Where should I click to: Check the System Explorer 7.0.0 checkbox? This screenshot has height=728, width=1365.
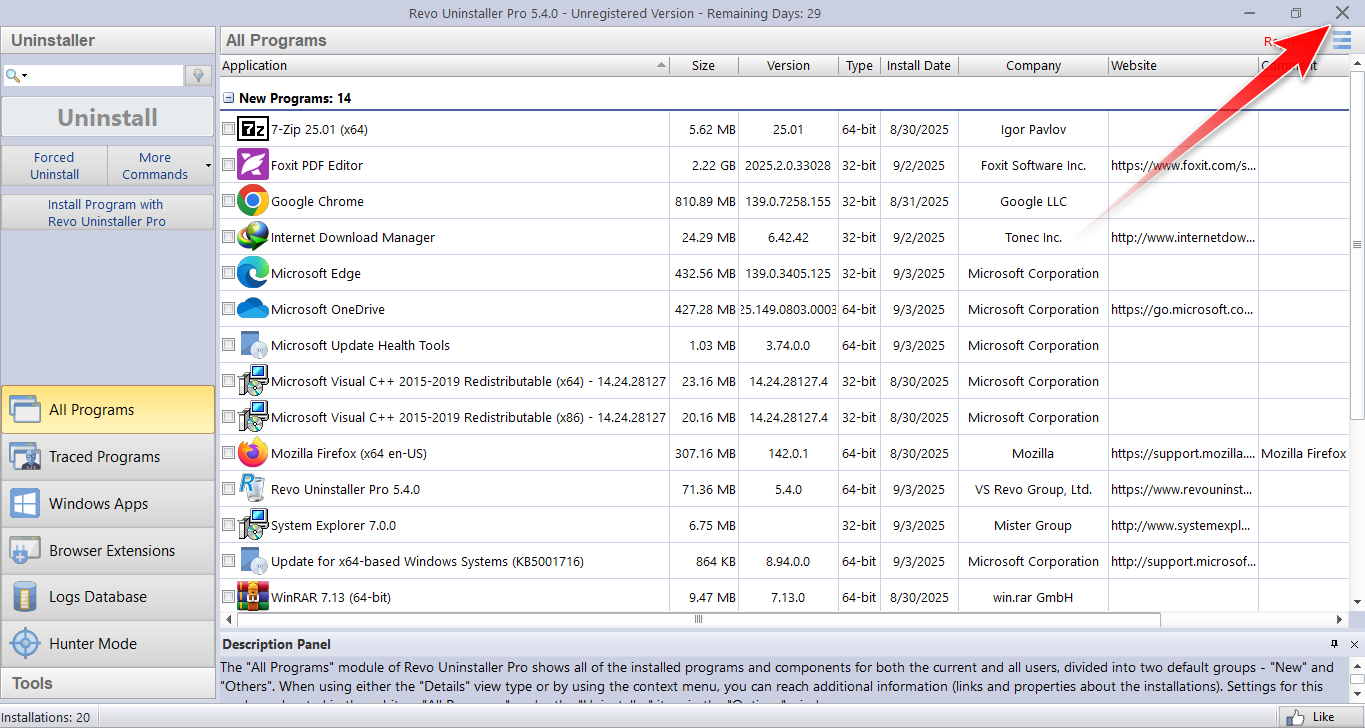tap(228, 525)
